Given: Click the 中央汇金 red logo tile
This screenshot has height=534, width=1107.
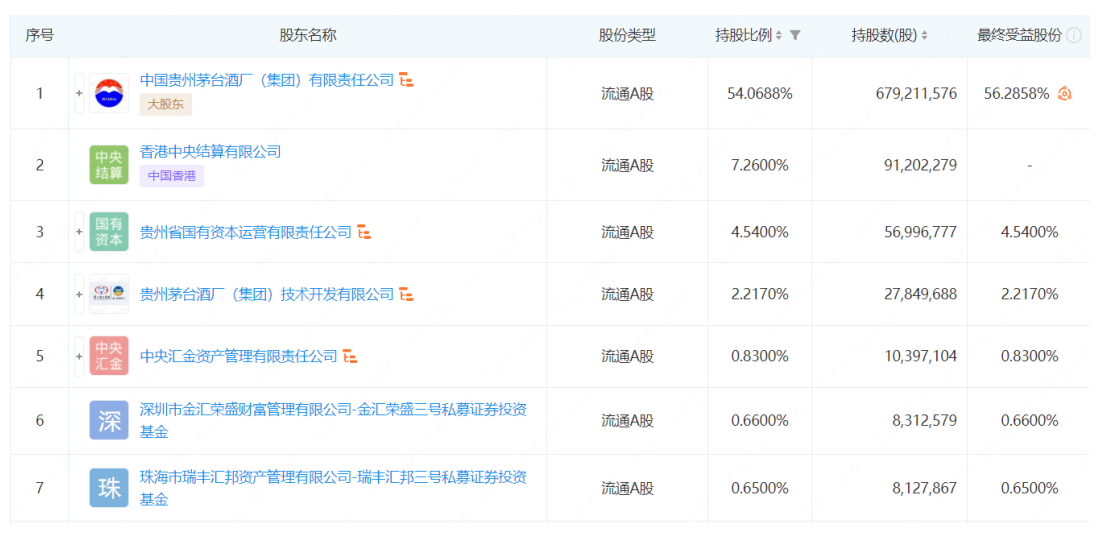Looking at the screenshot, I should point(109,356).
